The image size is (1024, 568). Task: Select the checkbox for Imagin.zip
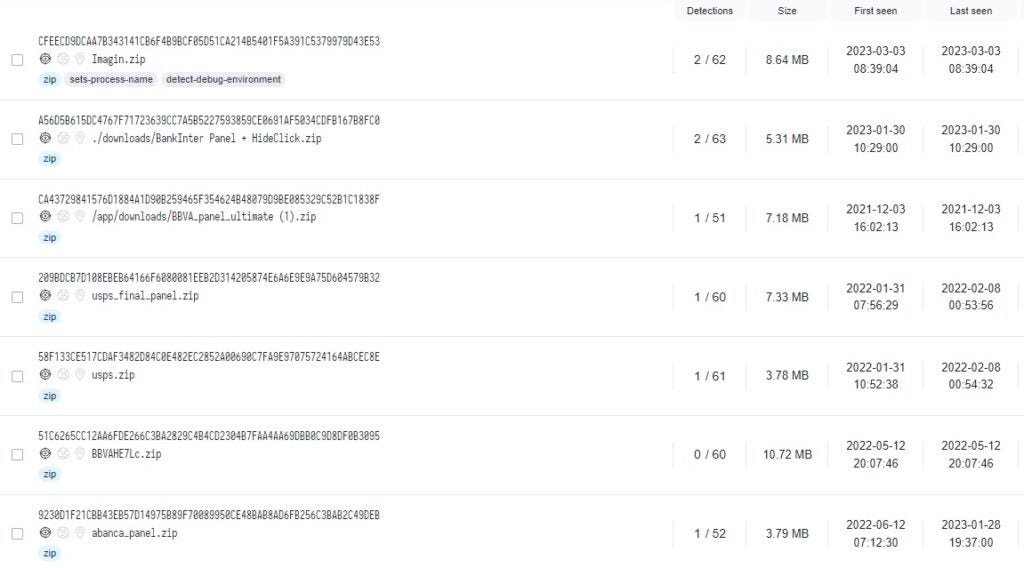click(x=17, y=60)
